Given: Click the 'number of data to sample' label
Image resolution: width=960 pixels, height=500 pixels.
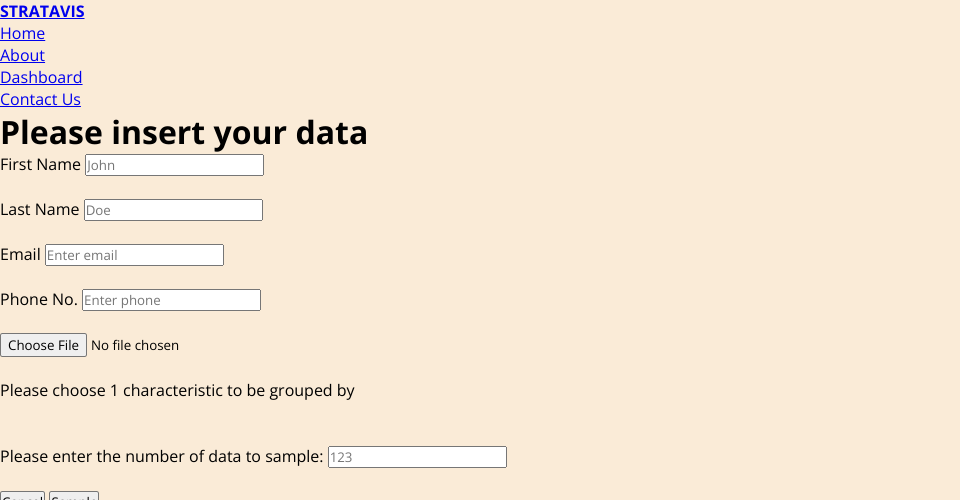Looking at the screenshot, I should (162, 457).
